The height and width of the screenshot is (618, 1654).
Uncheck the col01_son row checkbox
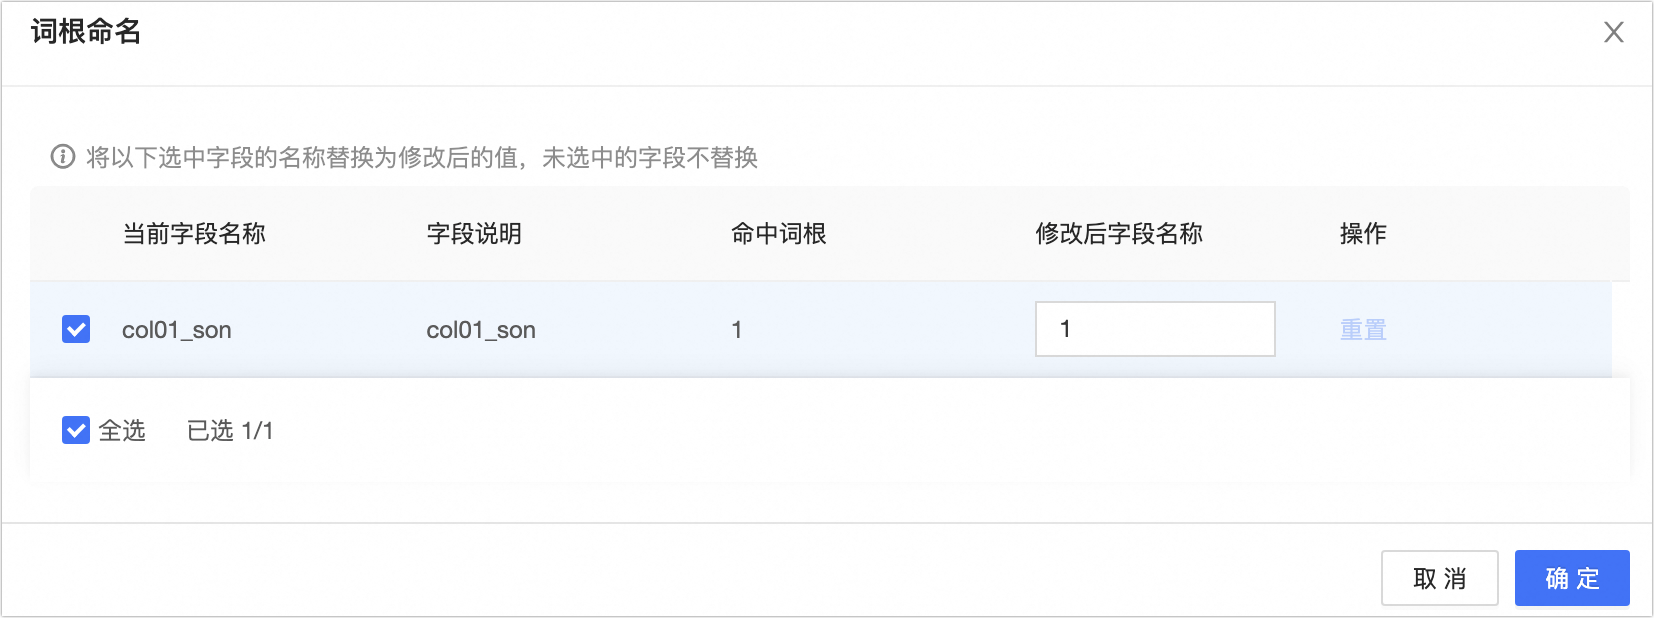pyautogui.click(x=76, y=329)
